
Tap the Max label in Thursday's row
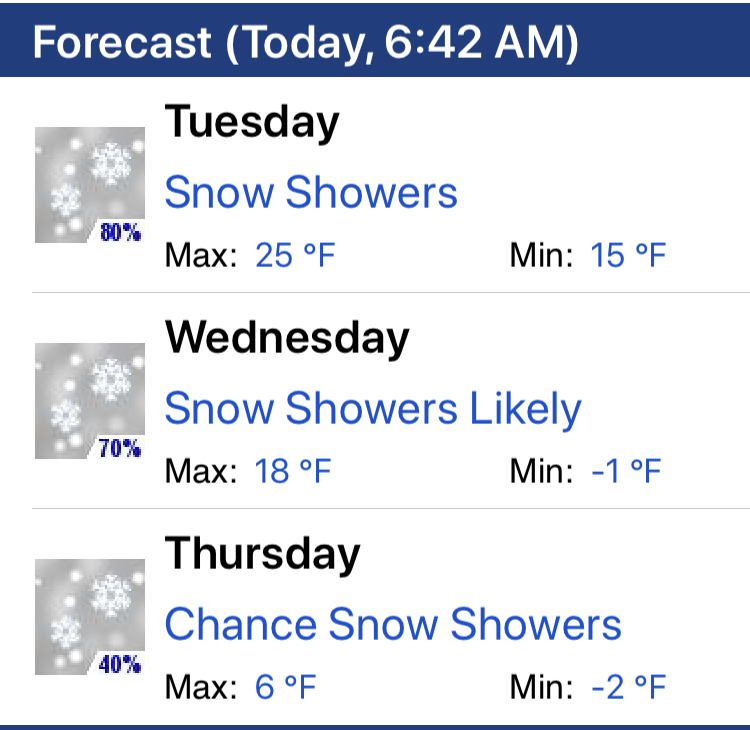coord(200,687)
